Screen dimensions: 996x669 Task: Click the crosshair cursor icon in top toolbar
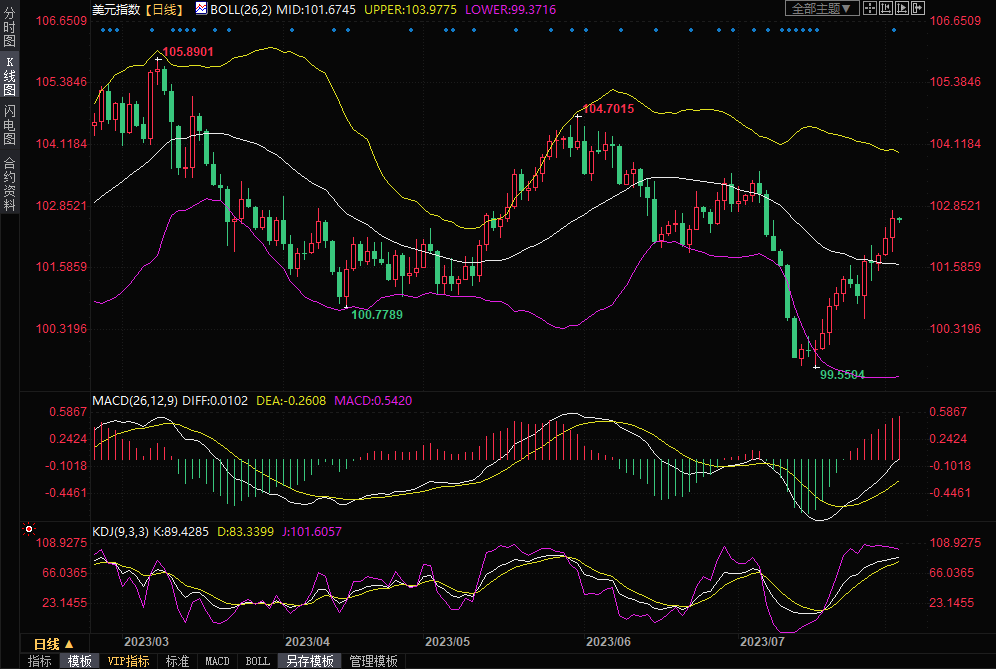tap(870, 9)
